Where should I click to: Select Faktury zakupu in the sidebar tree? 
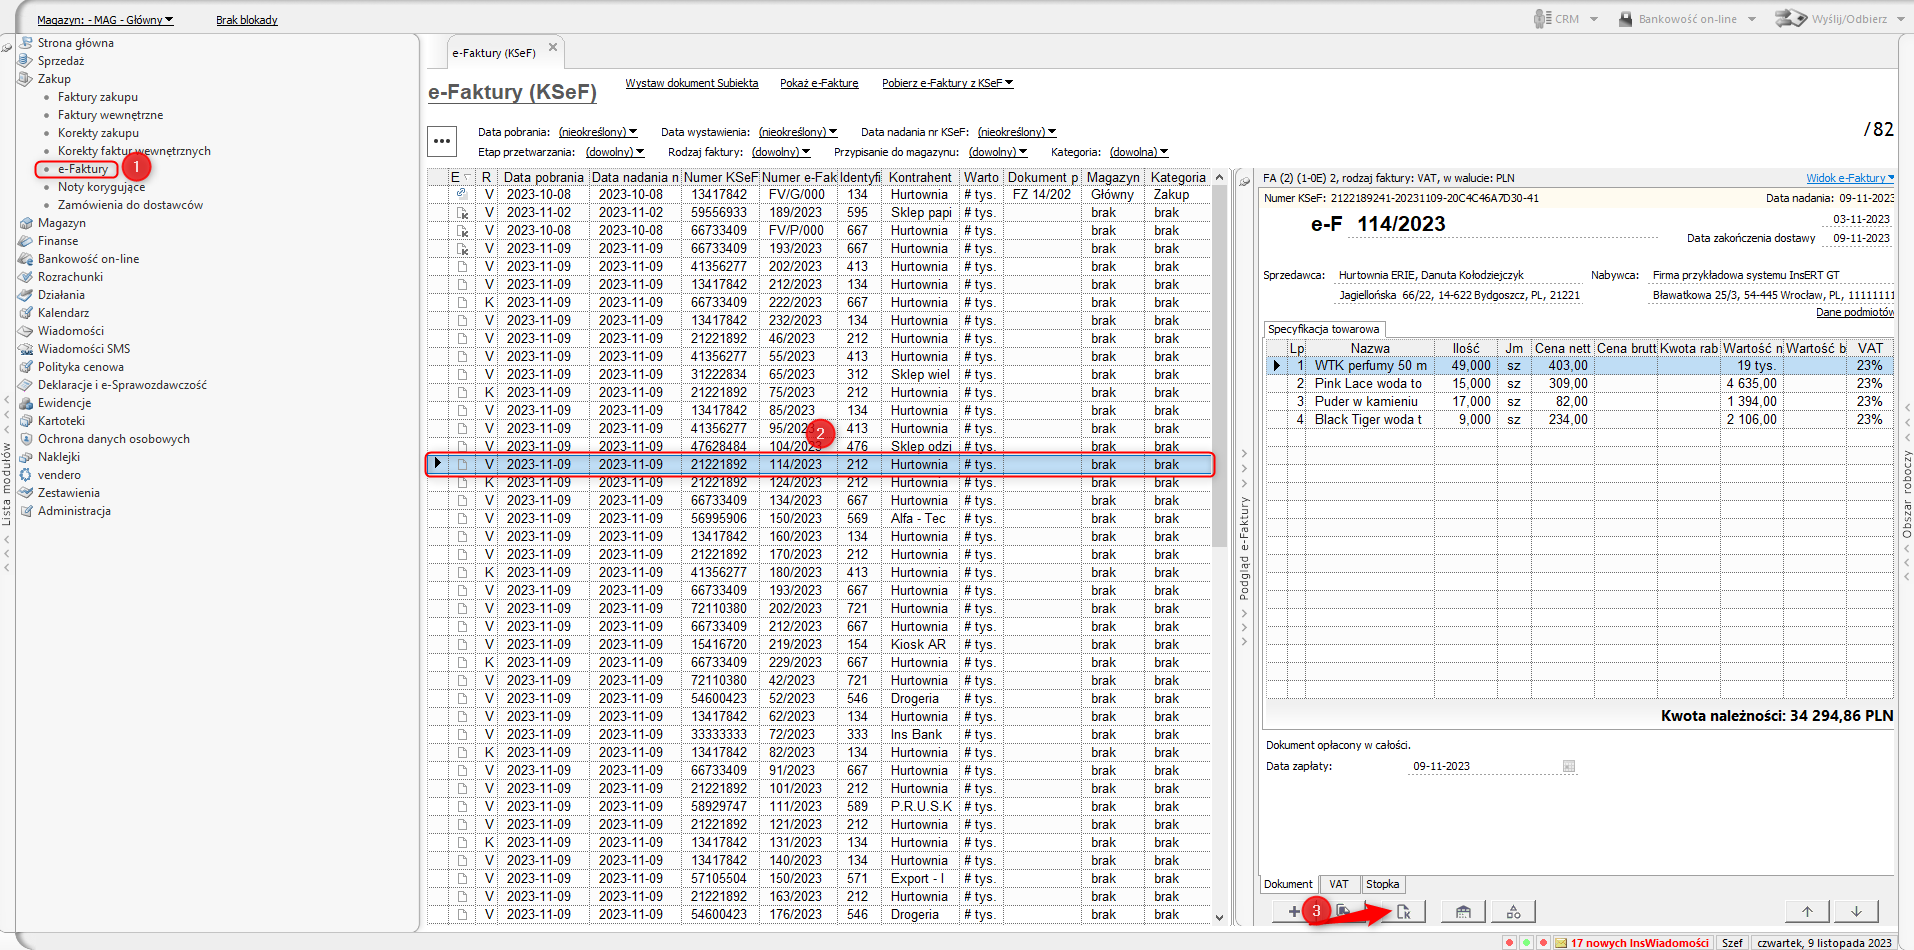(x=98, y=97)
